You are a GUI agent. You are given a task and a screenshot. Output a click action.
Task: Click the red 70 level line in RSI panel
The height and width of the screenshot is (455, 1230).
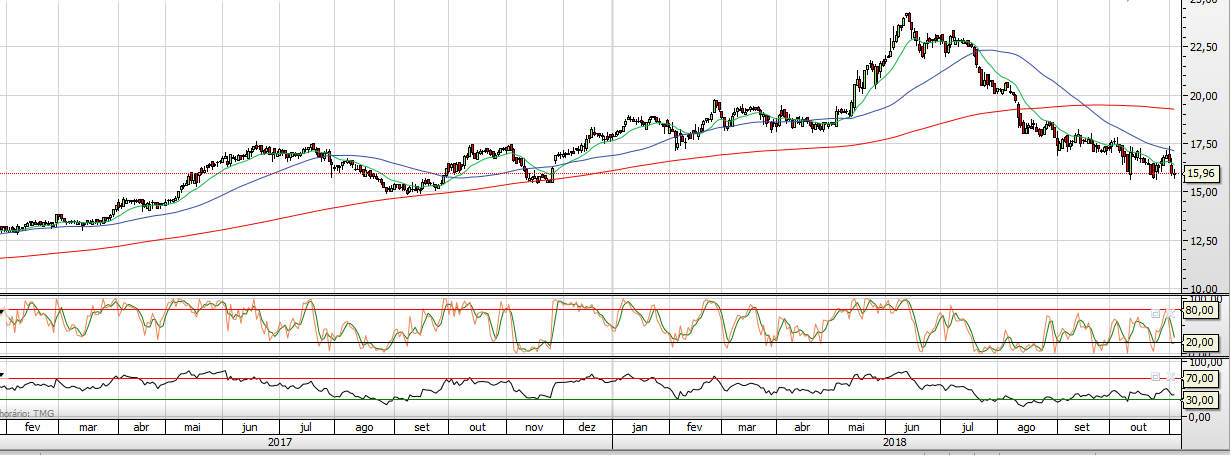(x=300, y=380)
